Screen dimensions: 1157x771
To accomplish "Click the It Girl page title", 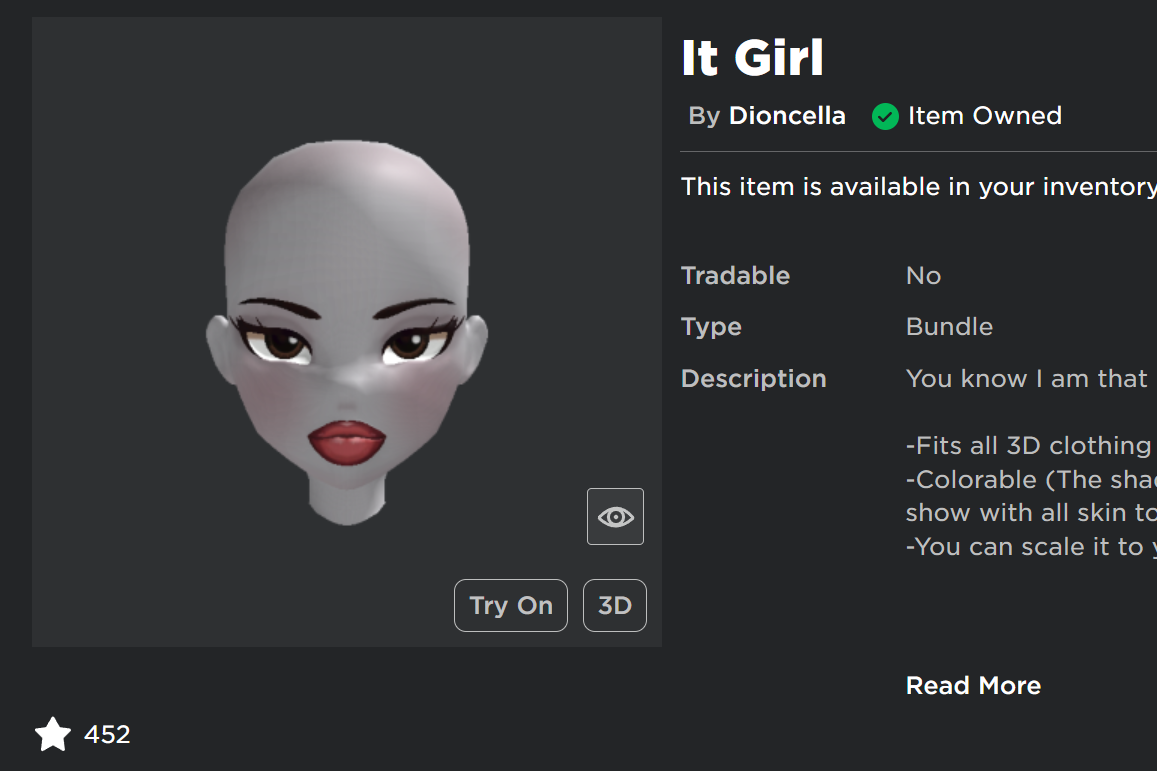I will coord(752,58).
